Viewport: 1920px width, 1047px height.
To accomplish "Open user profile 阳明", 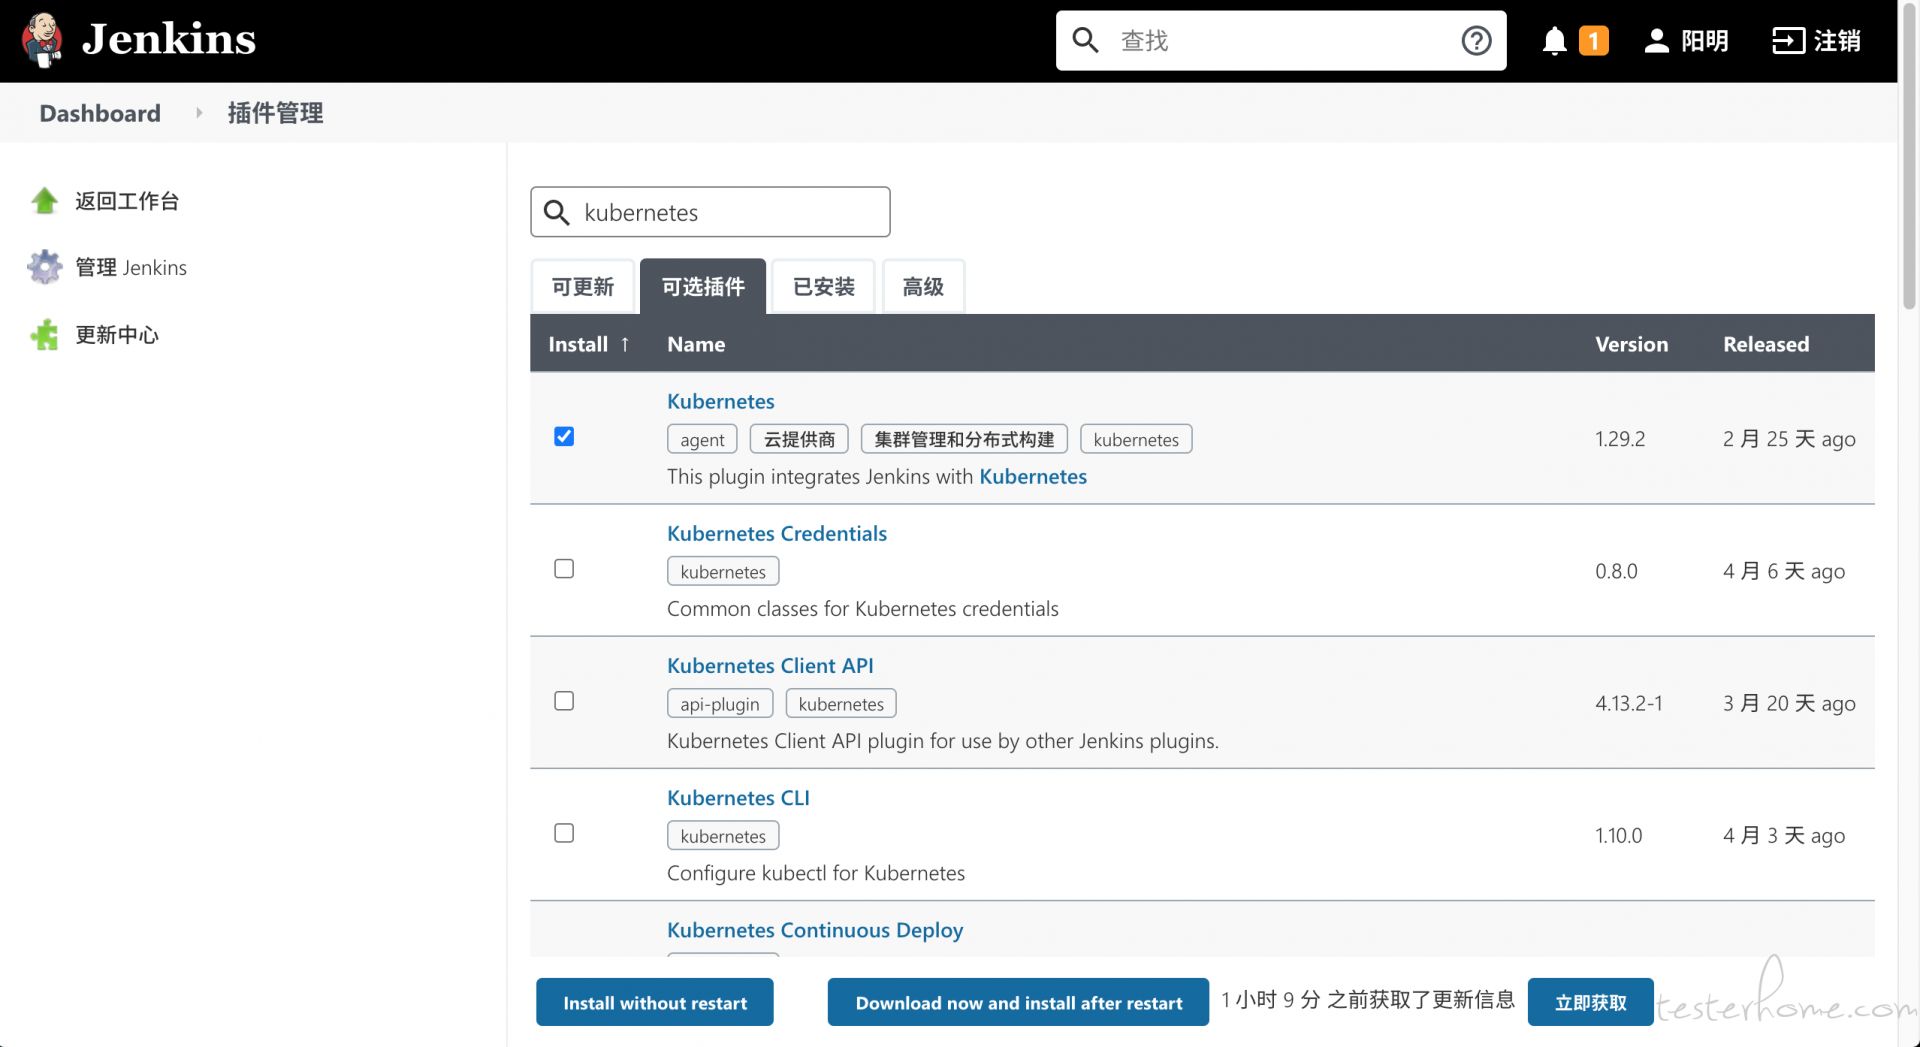I will point(1686,41).
